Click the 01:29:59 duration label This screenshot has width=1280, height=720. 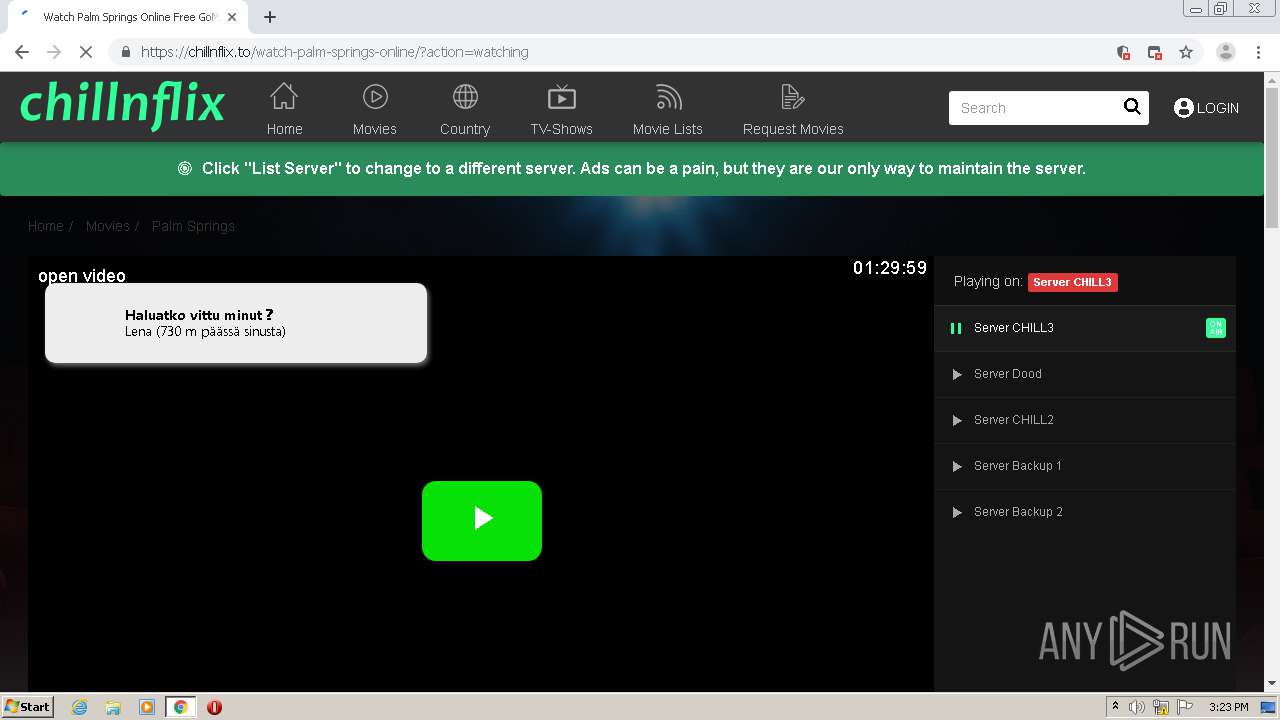pyautogui.click(x=890, y=268)
